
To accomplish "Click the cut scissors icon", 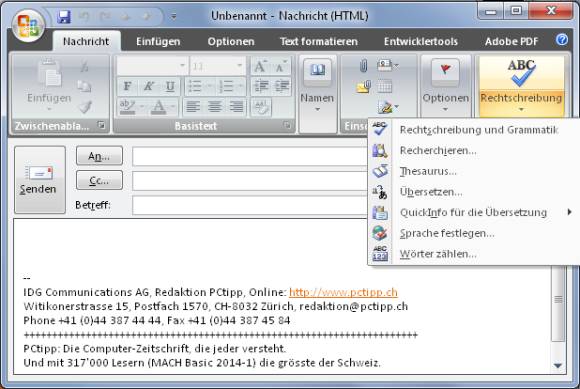I will point(85,67).
